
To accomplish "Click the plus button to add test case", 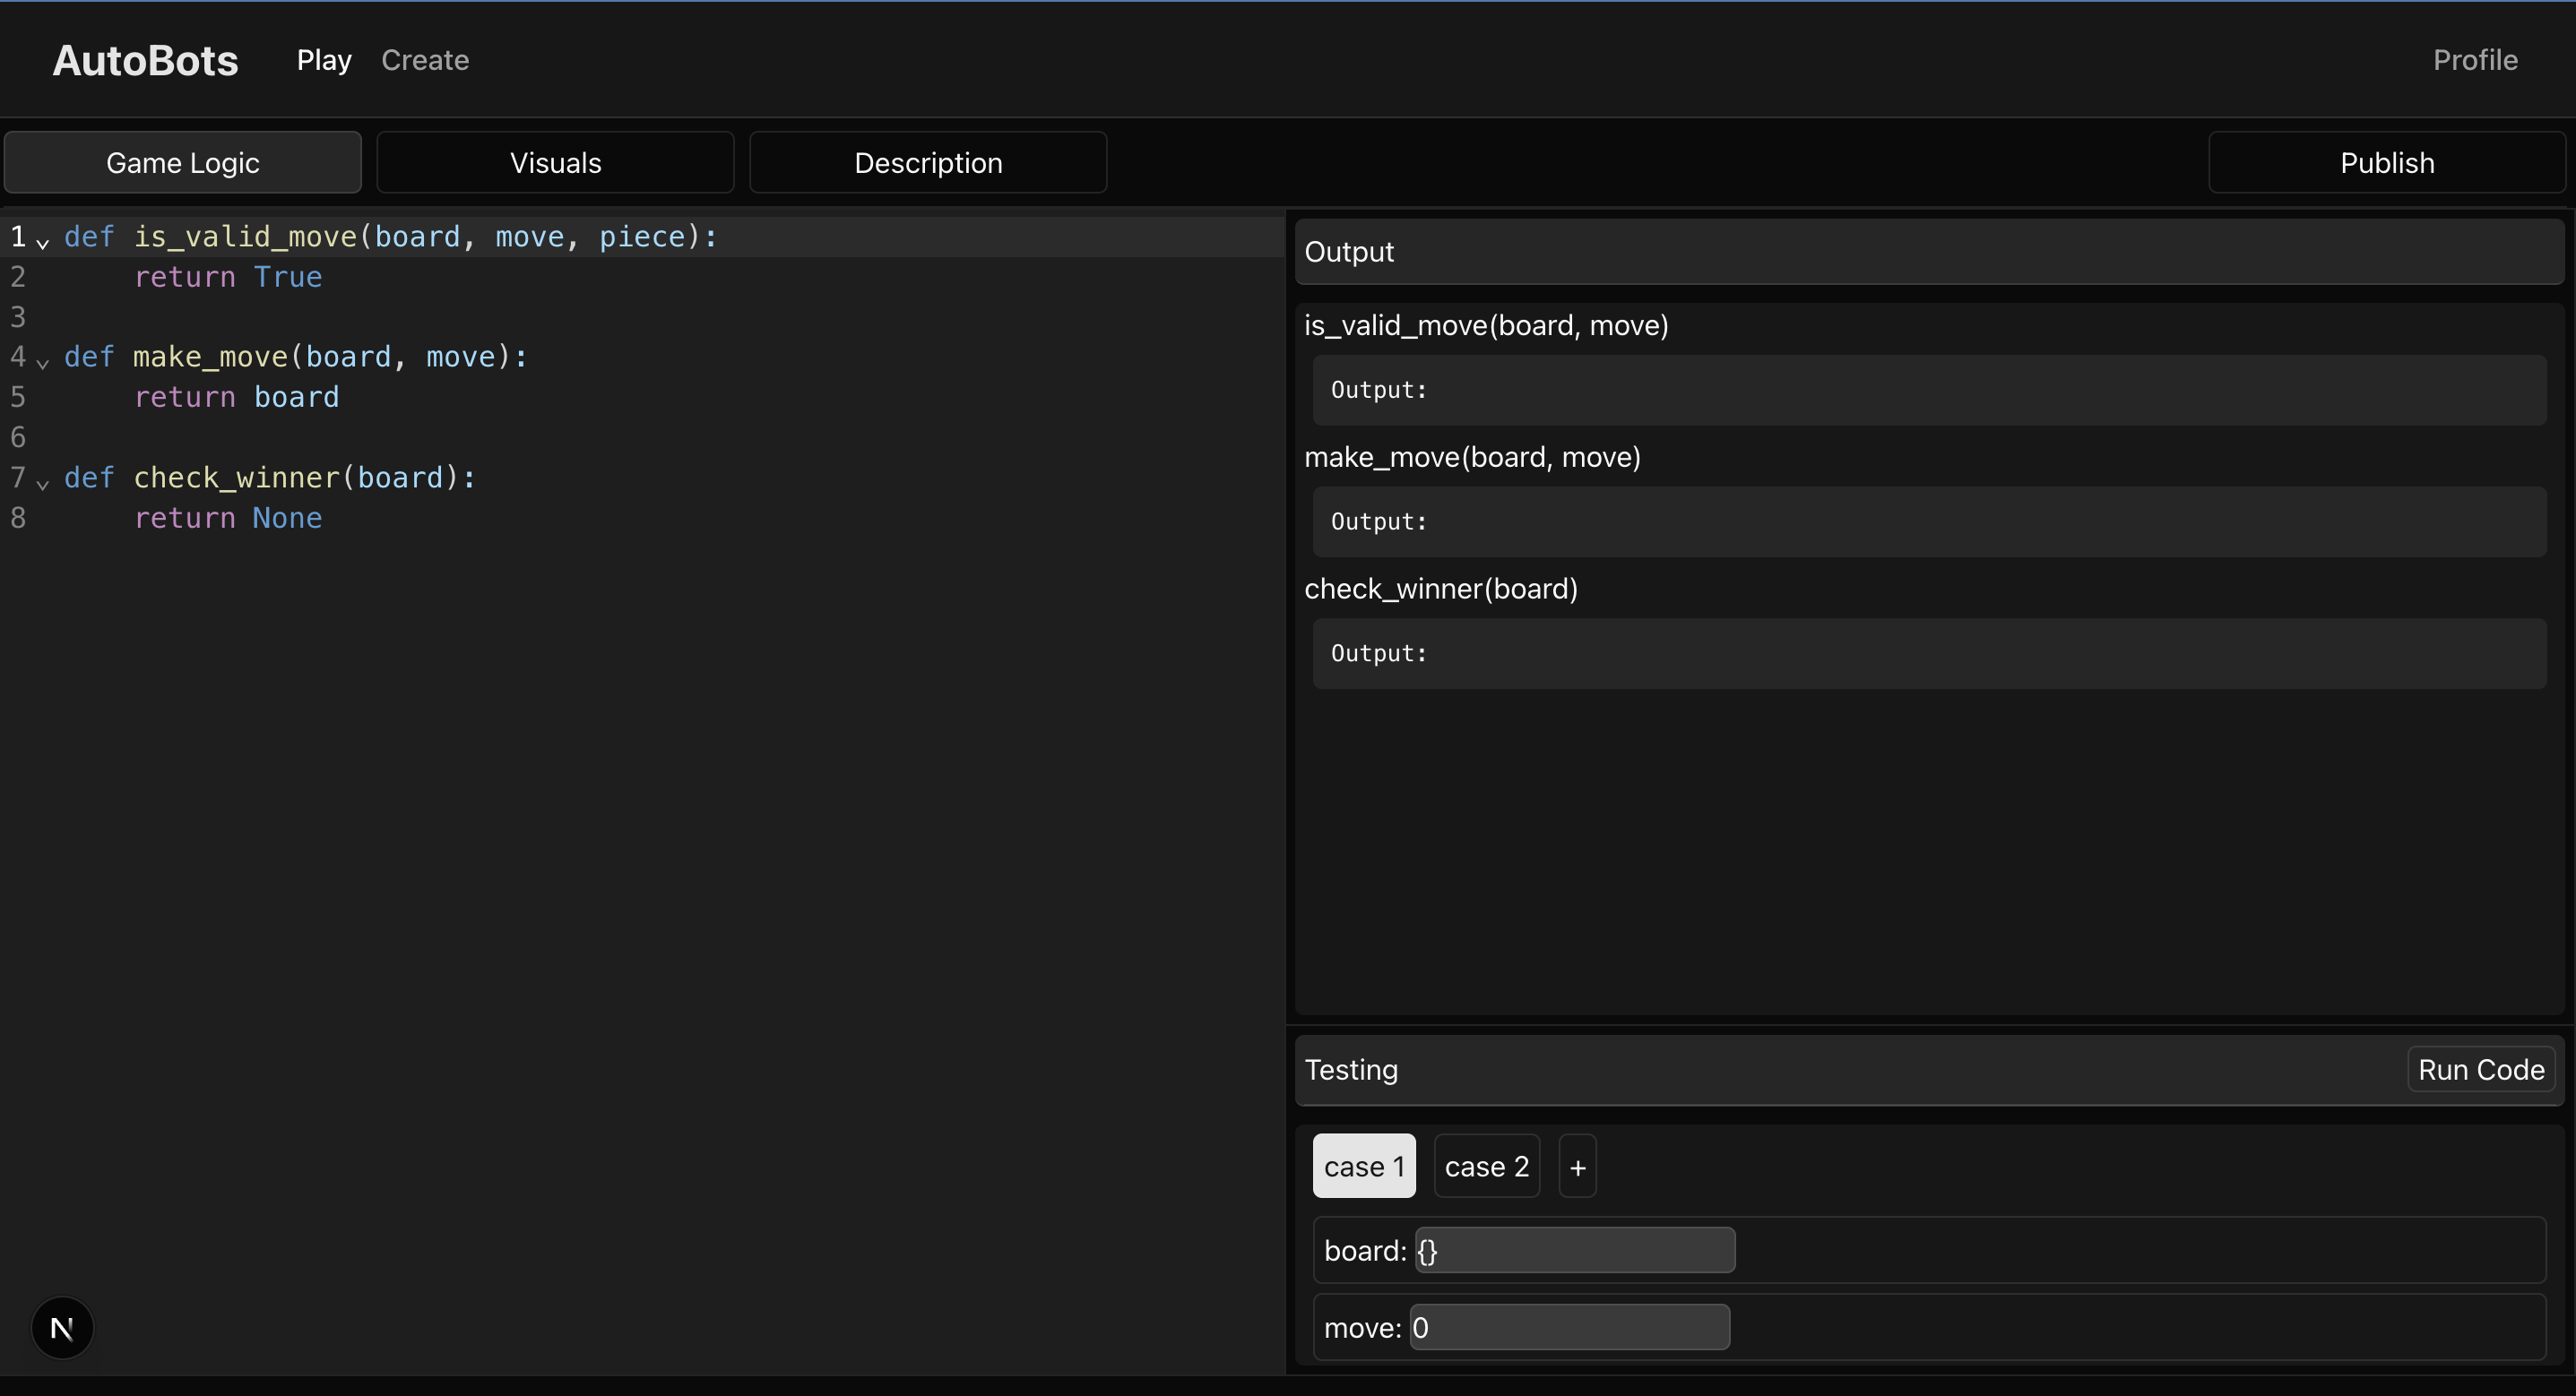I will pos(1577,1167).
